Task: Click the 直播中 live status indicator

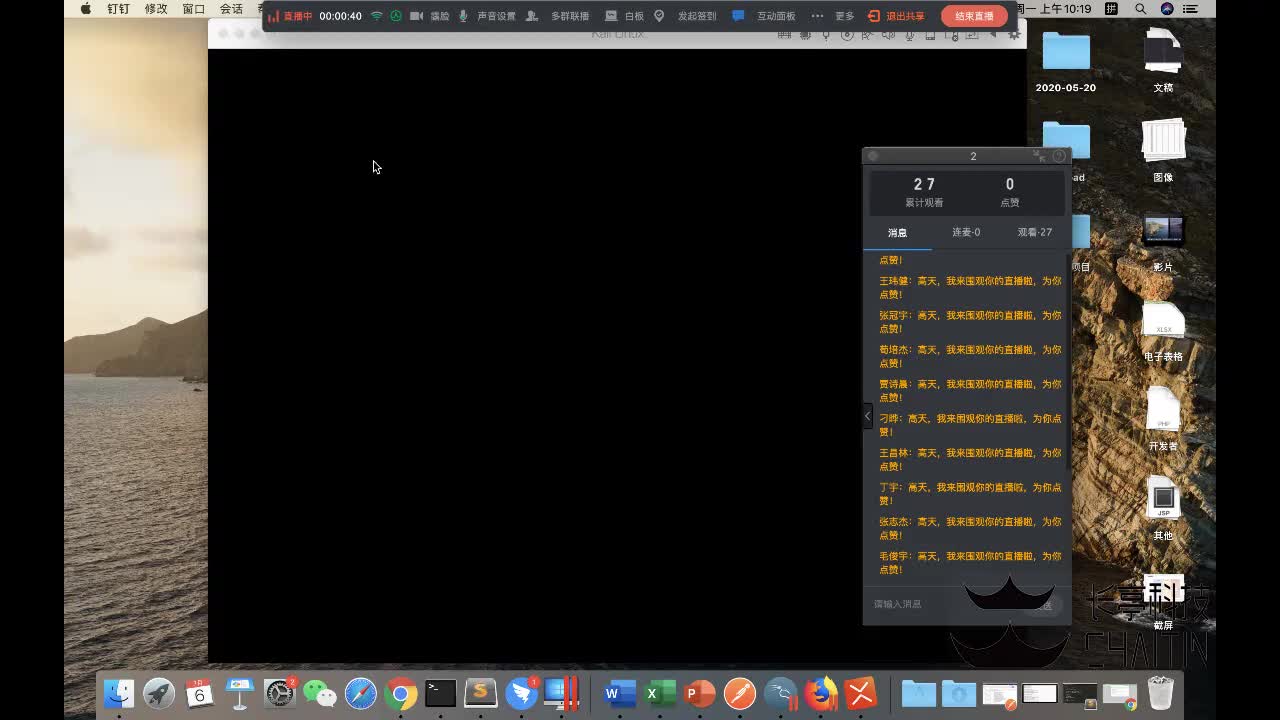Action: click(290, 16)
